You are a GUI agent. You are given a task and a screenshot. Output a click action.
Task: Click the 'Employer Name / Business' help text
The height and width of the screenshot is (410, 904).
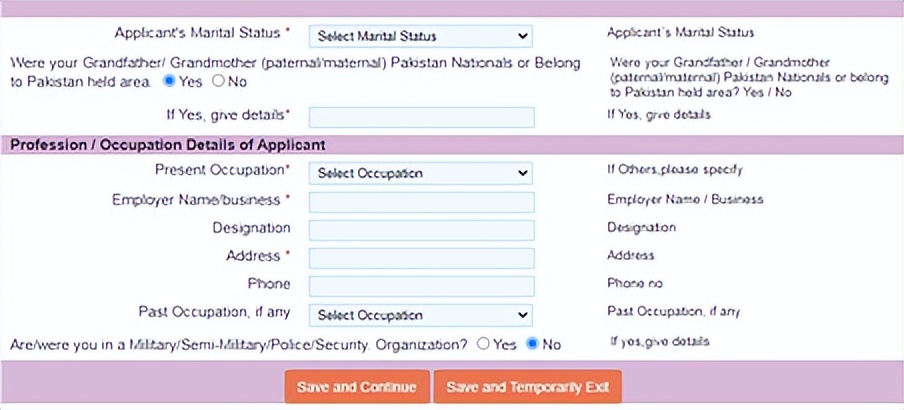coord(685,199)
